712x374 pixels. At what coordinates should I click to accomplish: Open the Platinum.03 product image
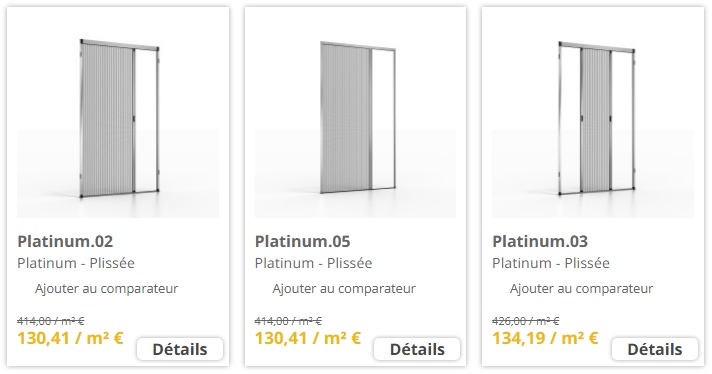coord(593,118)
